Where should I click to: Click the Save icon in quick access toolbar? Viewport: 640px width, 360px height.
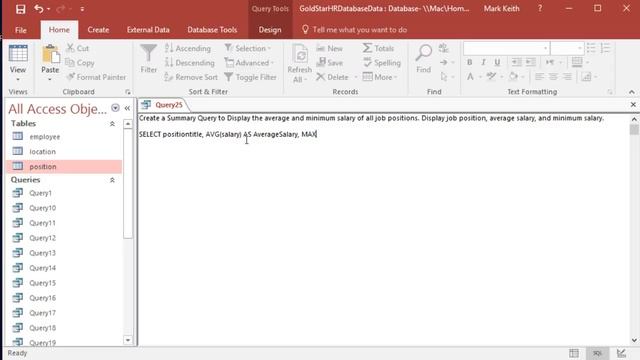(x=20, y=9)
